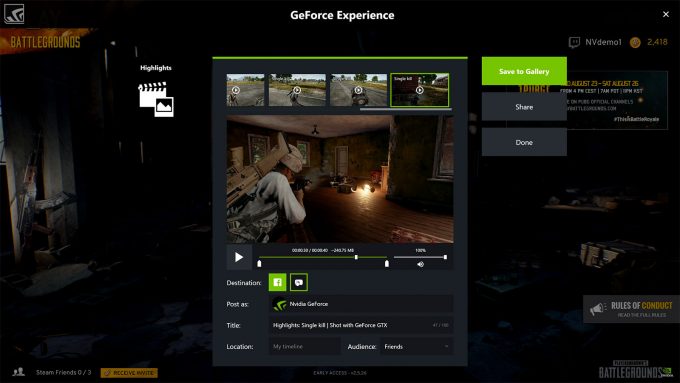The width and height of the screenshot is (680, 383).
Task: Open the first highlight video thumbnail
Action: 245,90
